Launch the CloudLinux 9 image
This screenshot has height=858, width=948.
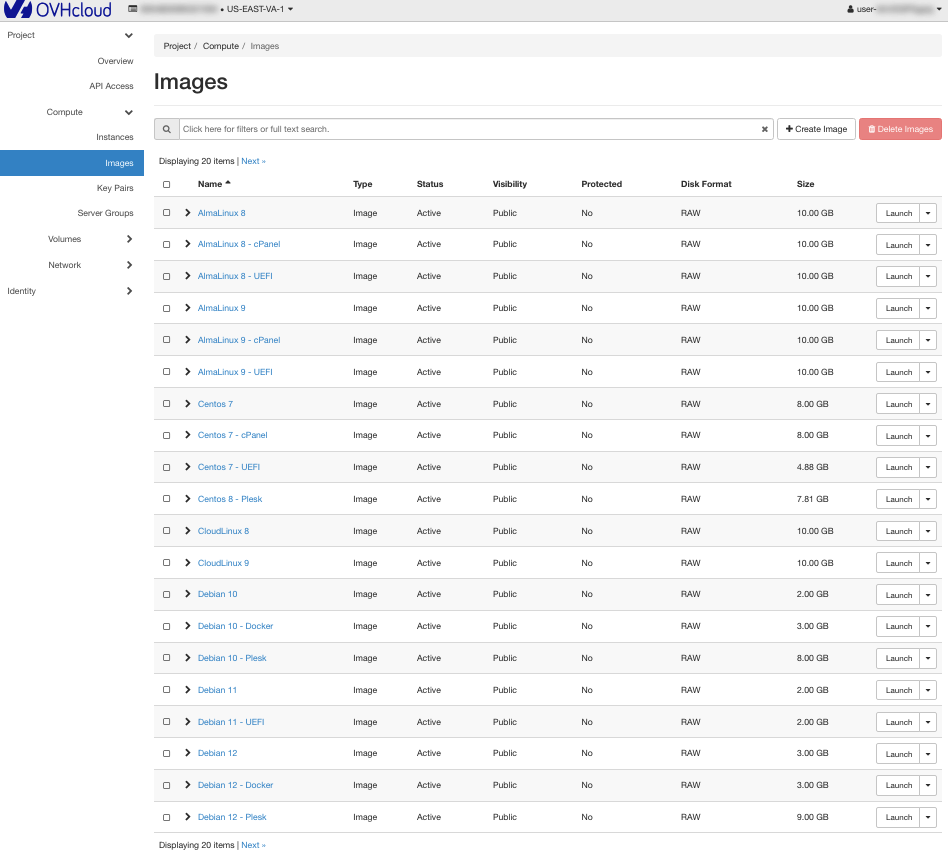point(898,563)
